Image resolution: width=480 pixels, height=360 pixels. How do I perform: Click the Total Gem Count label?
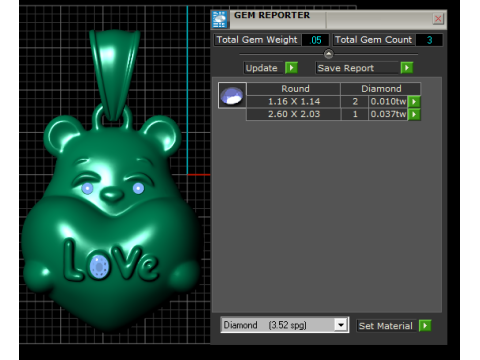click(373, 40)
